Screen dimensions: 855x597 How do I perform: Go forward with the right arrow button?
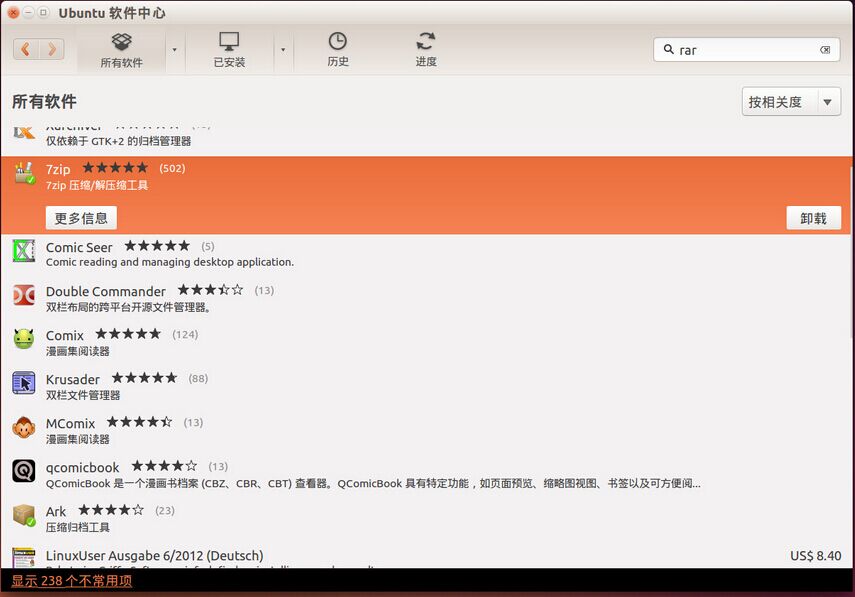(x=51, y=49)
